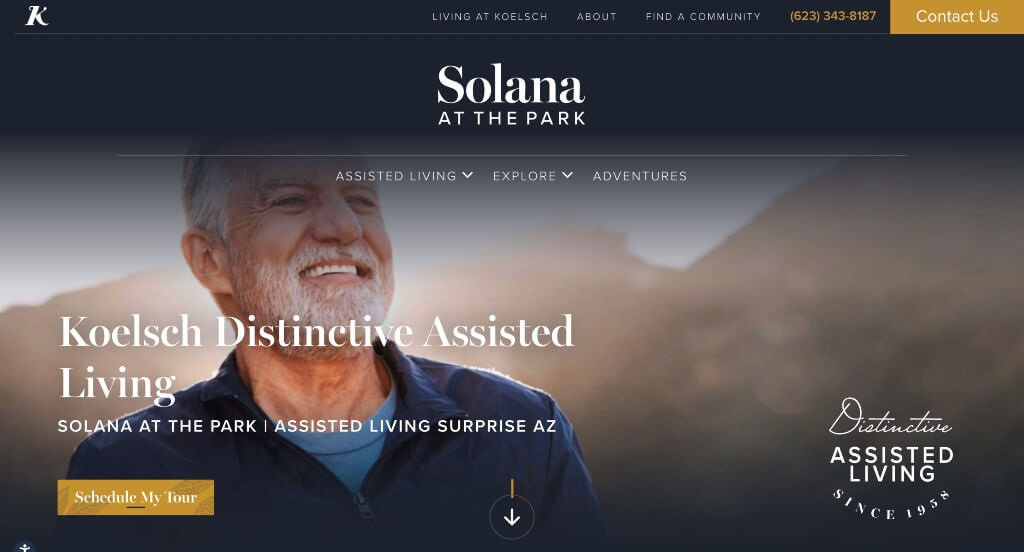This screenshot has height=552, width=1024.
Task: Click the chevron next to Assisted Living
Action: [468, 175]
